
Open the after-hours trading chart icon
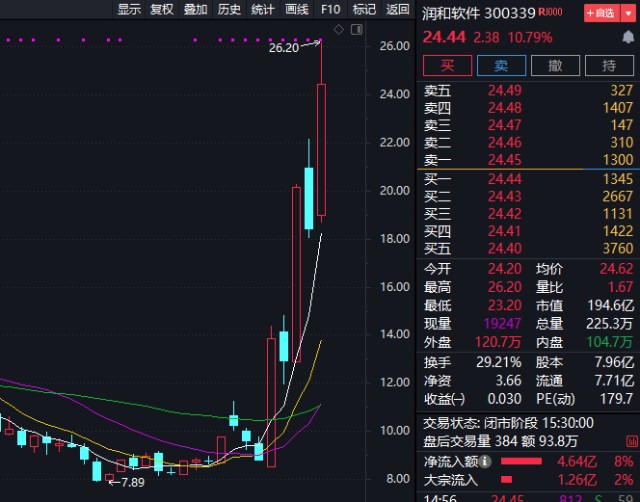pyautogui.click(x=627, y=441)
